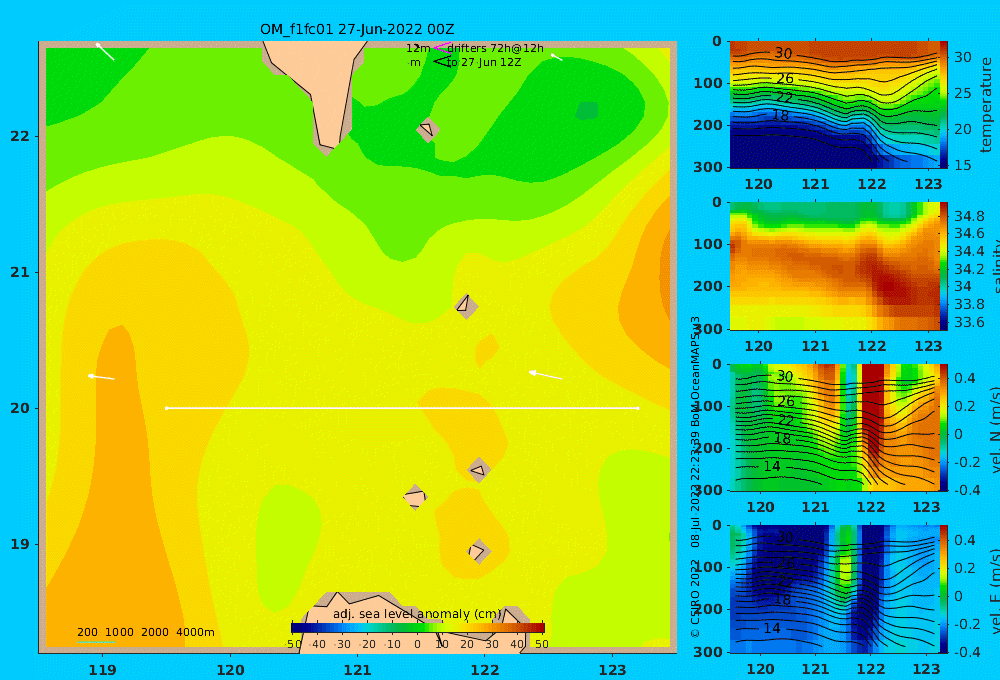Click the title 'OM_f1fc01 27-Jun-2022 00Z'

click(x=357, y=29)
